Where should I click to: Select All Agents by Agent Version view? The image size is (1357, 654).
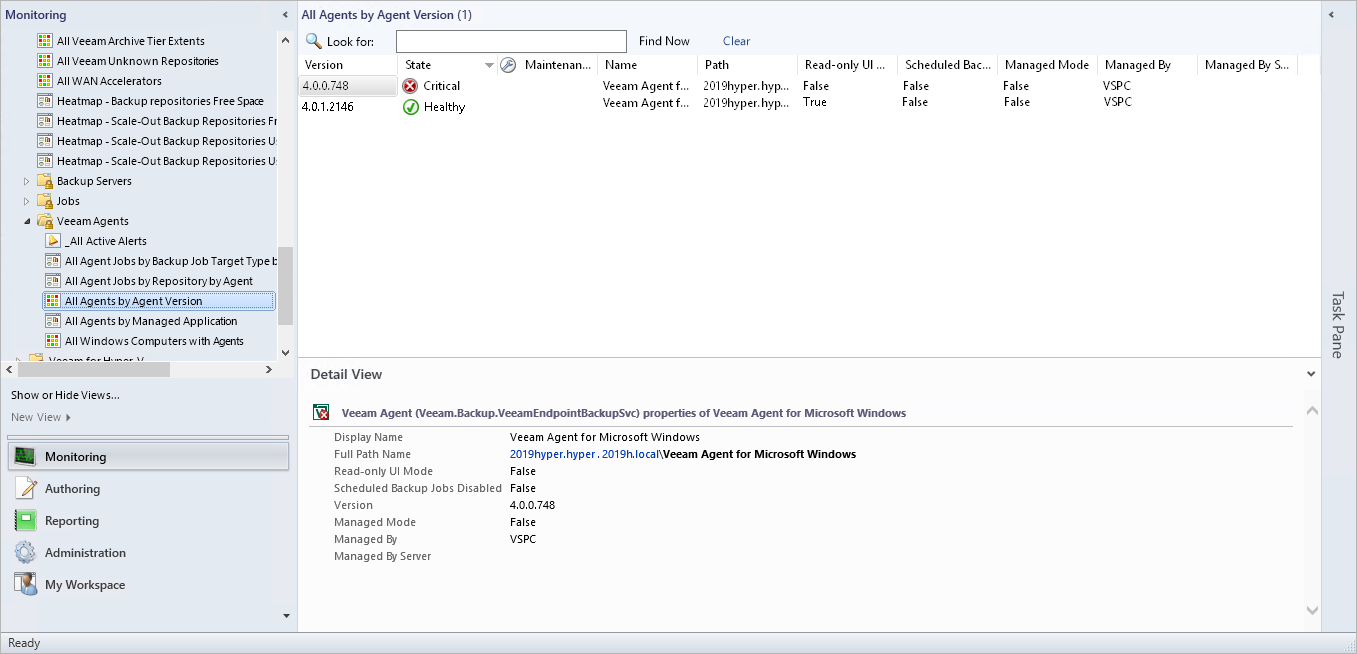pyautogui.click(x=159, y=301)
